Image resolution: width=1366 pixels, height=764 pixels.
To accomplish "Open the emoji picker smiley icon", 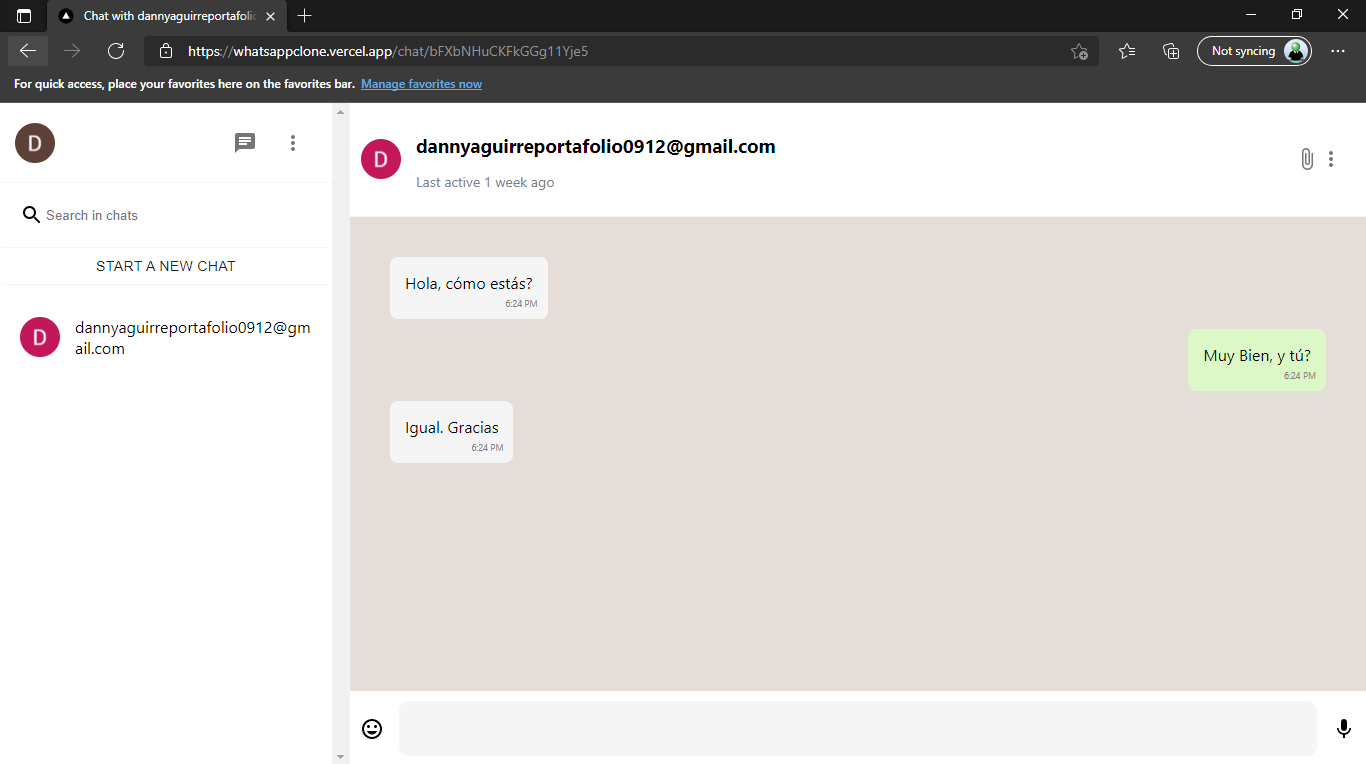I will coord(372,729).
